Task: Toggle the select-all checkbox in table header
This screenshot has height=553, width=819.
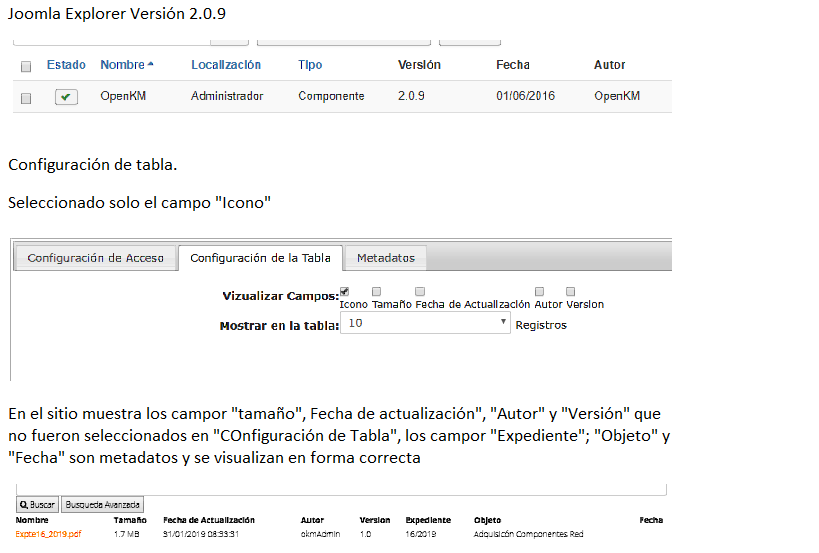Action: click(x=26, y=66)
